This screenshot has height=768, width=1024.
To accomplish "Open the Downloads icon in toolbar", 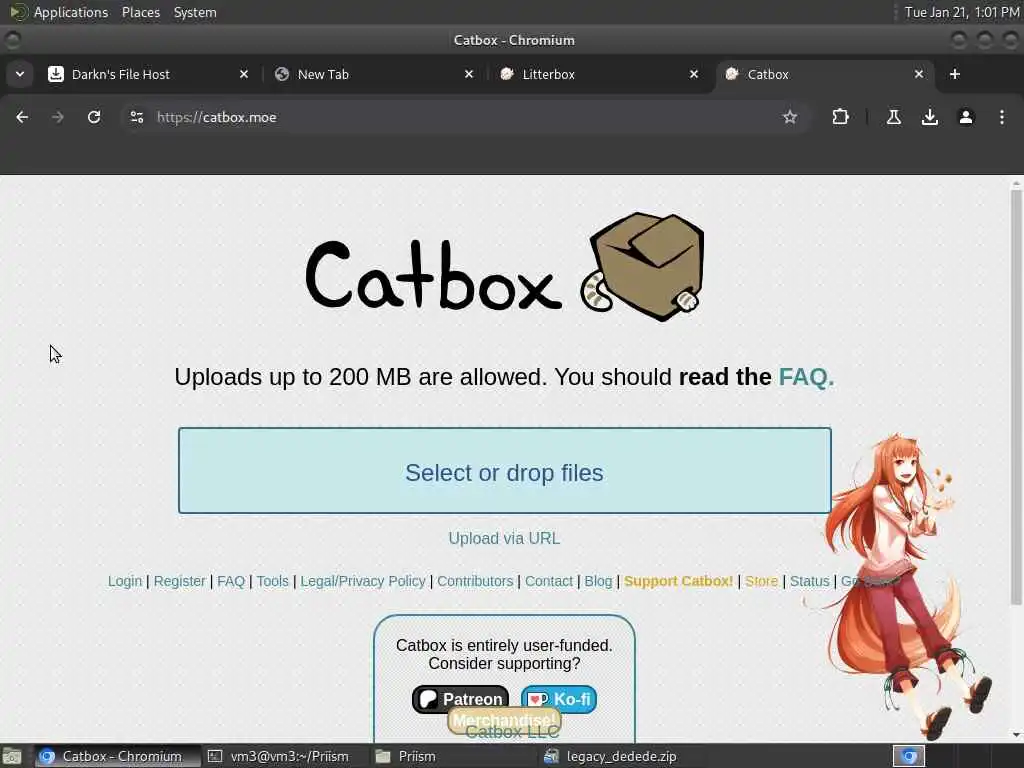I will click(929, 117).
